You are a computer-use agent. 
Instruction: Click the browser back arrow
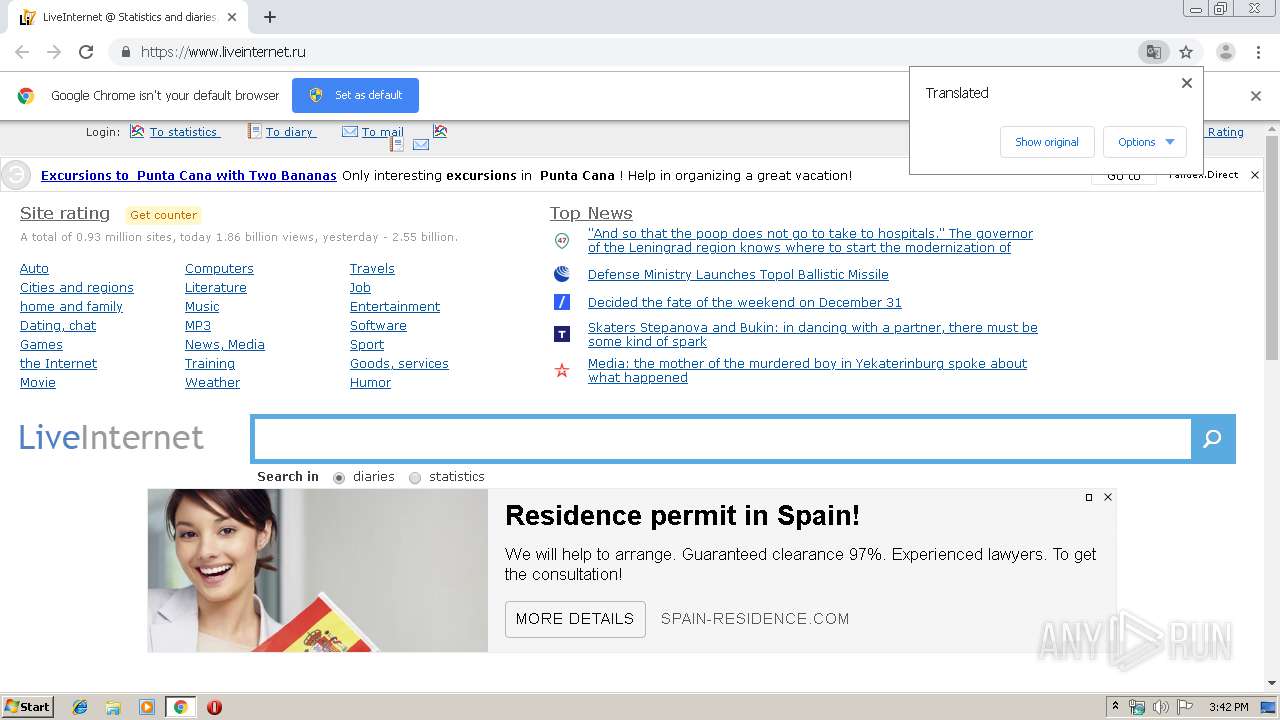point(22,52)
